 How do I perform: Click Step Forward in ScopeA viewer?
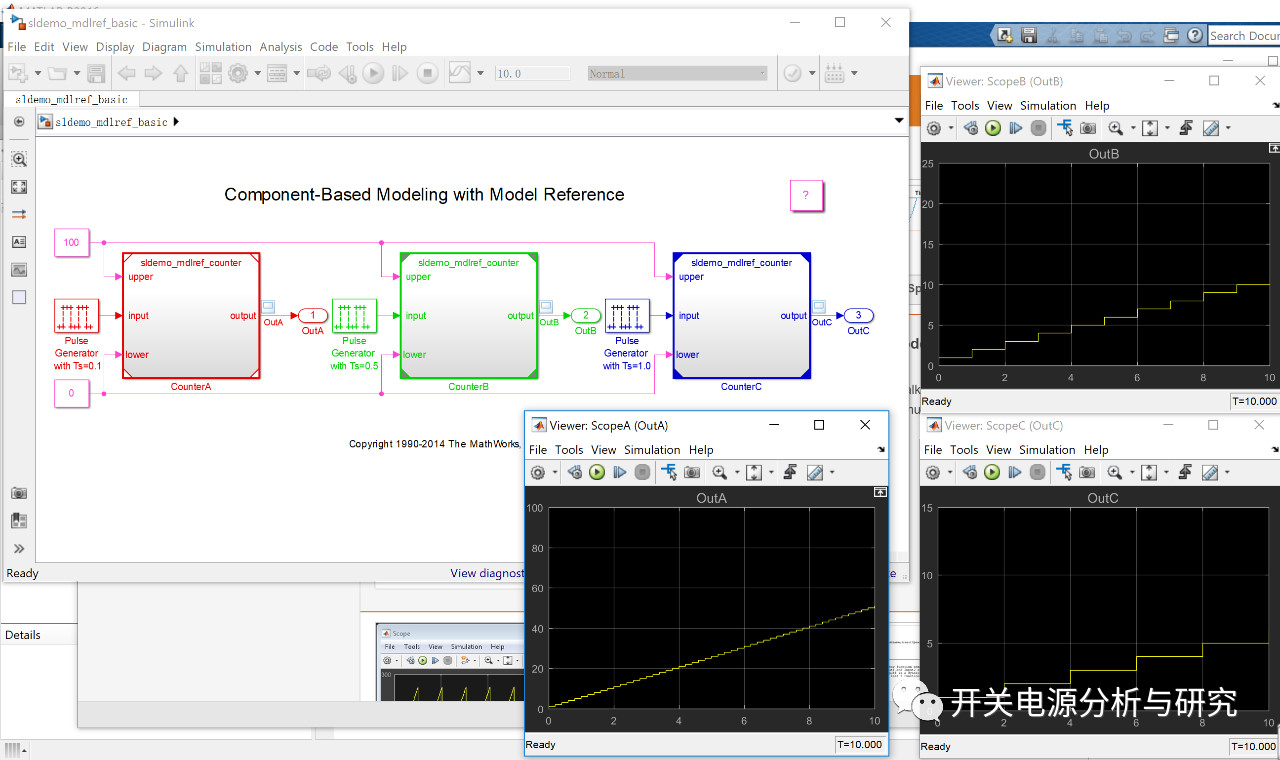tap(620, 472)
